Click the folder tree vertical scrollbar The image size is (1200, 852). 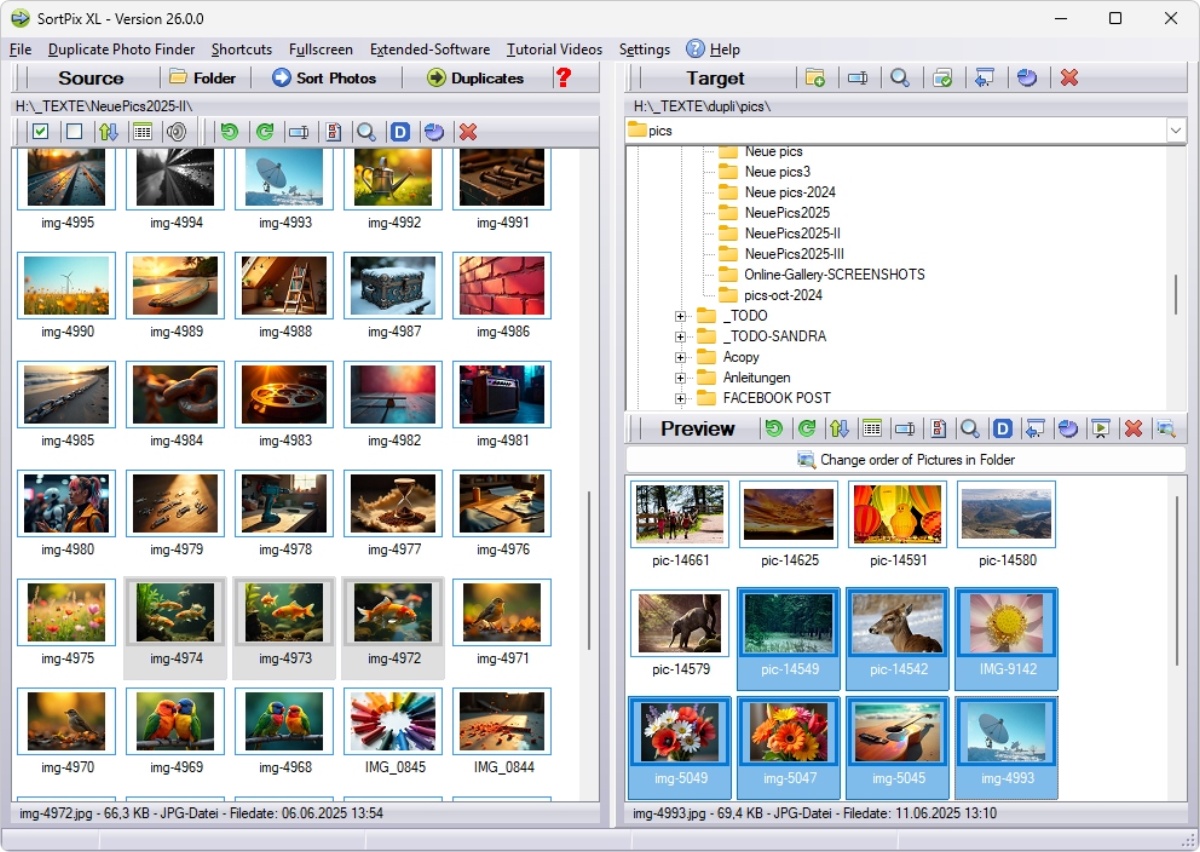click(1175, 295)
